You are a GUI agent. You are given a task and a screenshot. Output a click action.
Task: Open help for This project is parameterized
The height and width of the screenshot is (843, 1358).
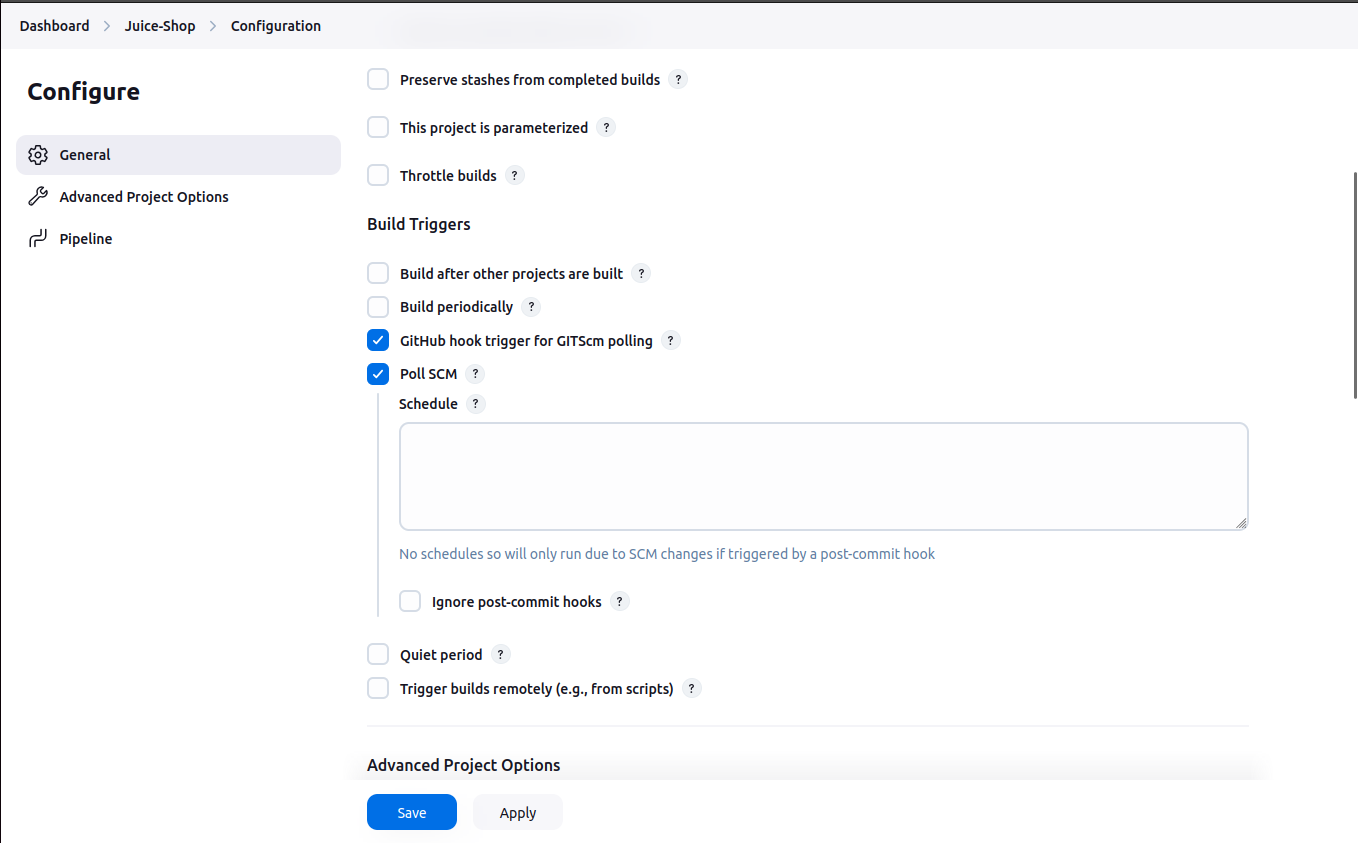tap(606, 128)
